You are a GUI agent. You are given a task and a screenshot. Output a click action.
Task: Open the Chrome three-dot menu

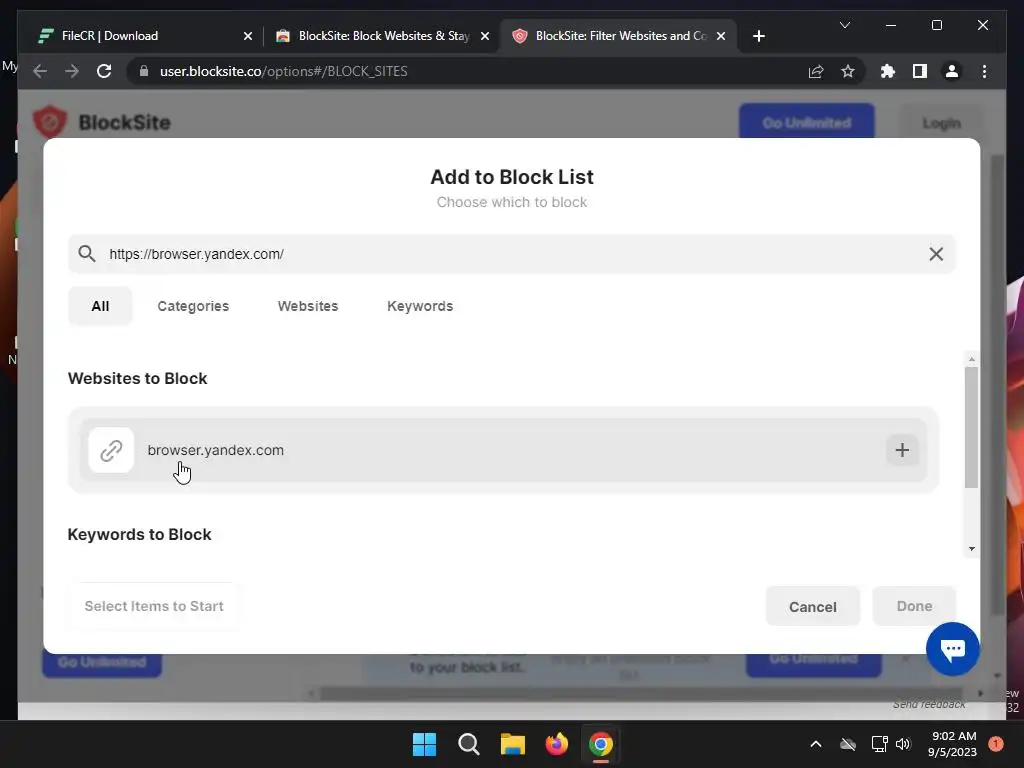click(984, 71)
